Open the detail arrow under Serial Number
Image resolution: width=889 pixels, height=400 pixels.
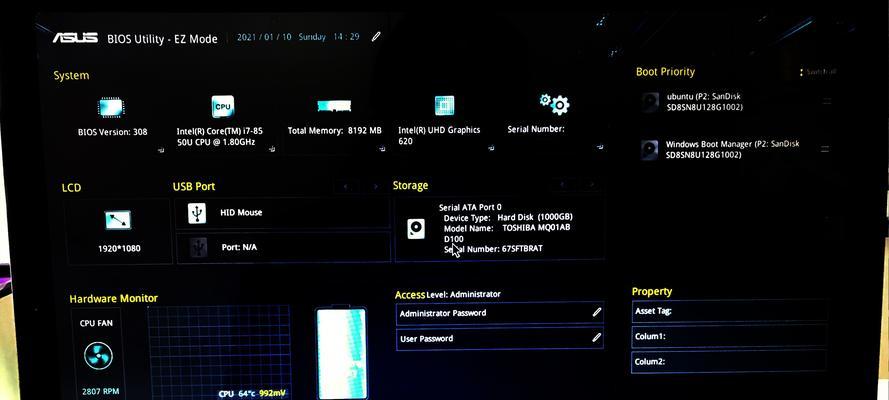pos(600,147)
